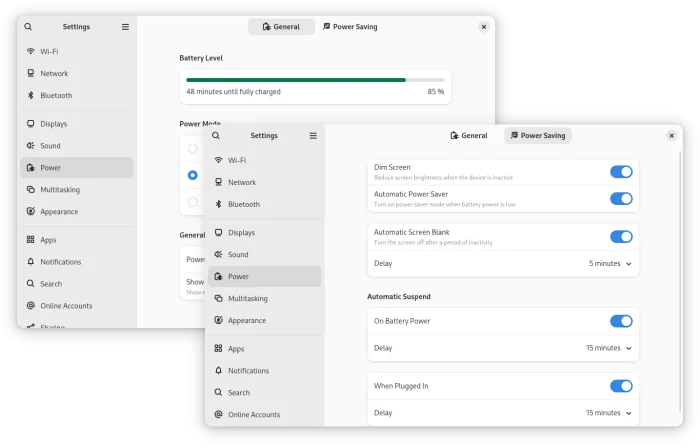Image resolution: width=700 pixels, height=448 pixels.
Task: Open hamburger menu in back Settings window
Action: coord(125,27)
